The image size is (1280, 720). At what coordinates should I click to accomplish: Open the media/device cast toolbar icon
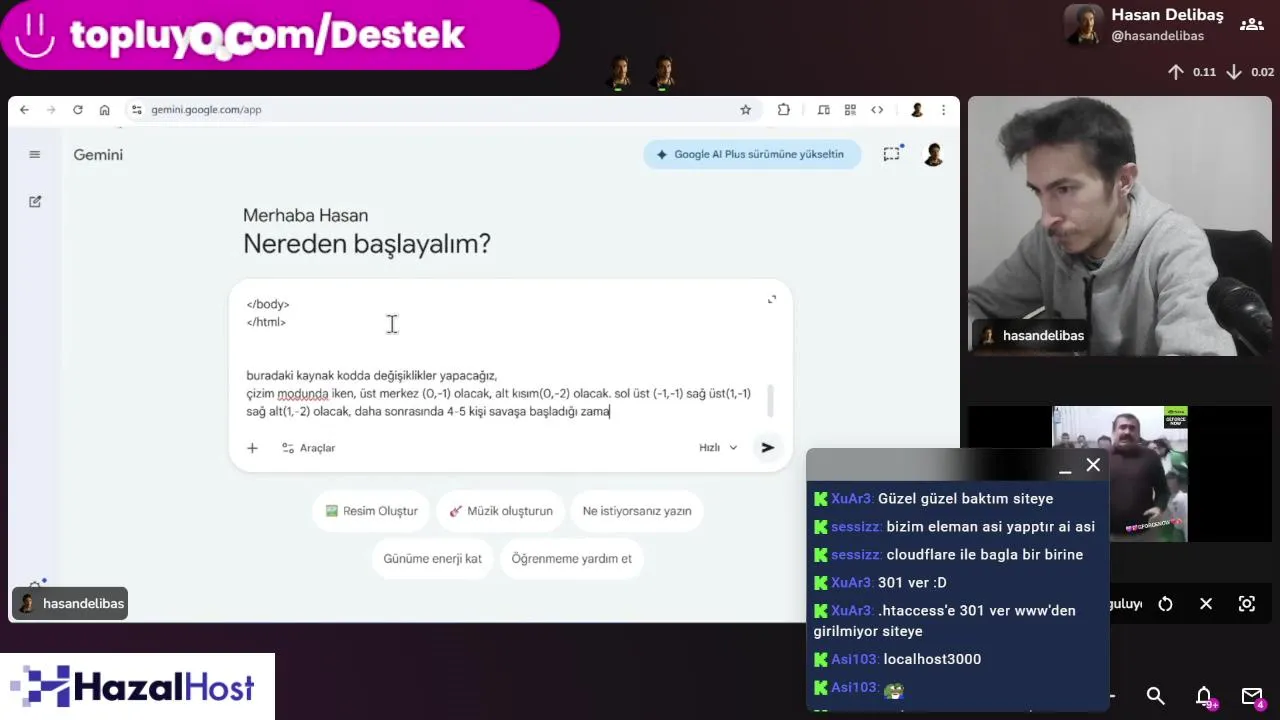click(x=823, y=110)
